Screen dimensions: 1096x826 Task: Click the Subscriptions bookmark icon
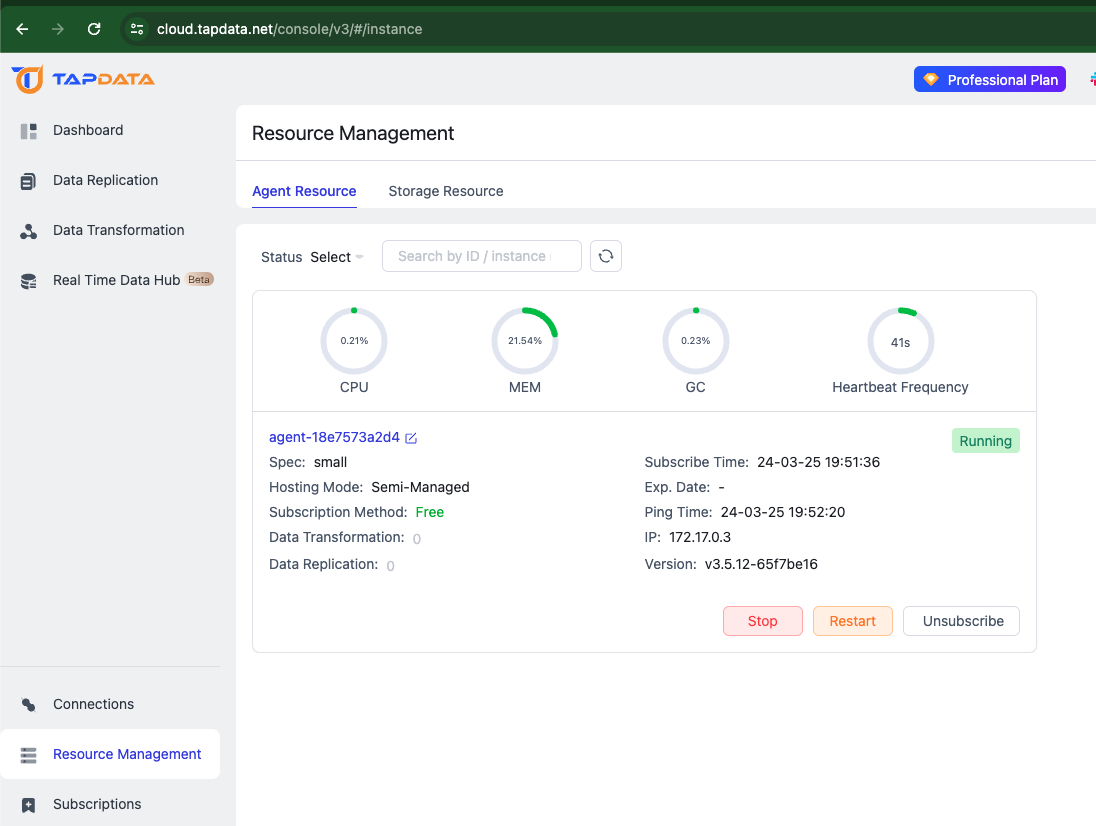click(29, 805)
